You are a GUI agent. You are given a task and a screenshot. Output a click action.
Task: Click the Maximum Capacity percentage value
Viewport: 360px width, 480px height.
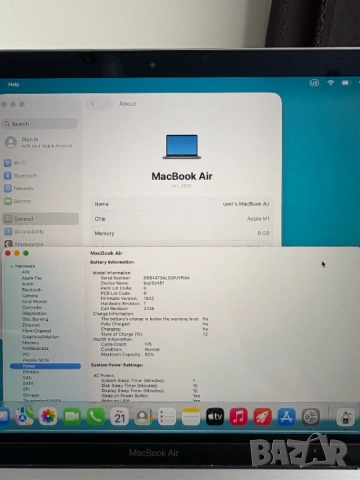coord(149,354)
